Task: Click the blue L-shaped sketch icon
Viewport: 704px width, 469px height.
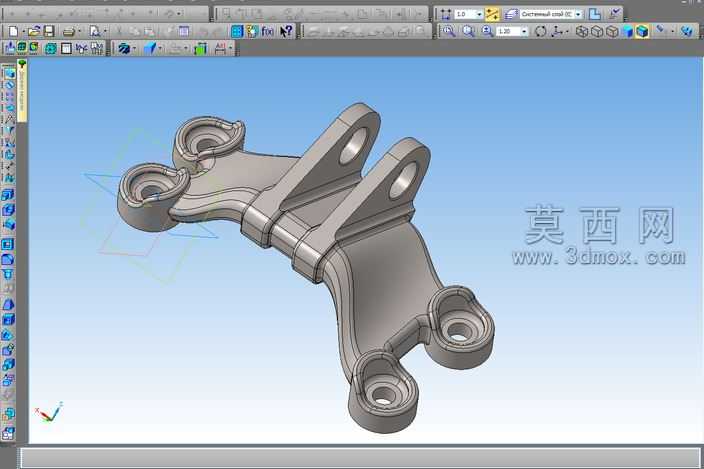Action: (594, 14)
